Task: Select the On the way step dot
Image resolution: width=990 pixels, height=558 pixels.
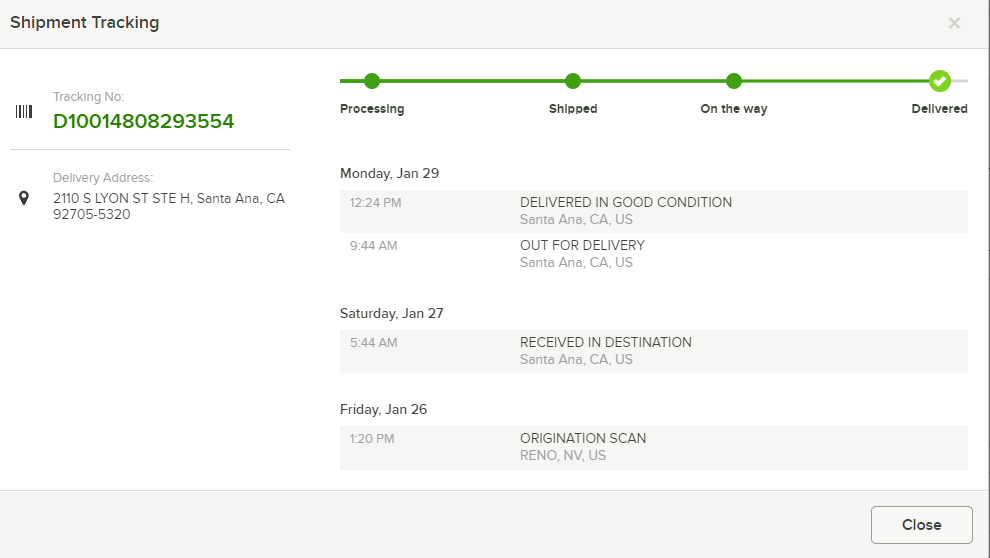Action: click(734, 81)
